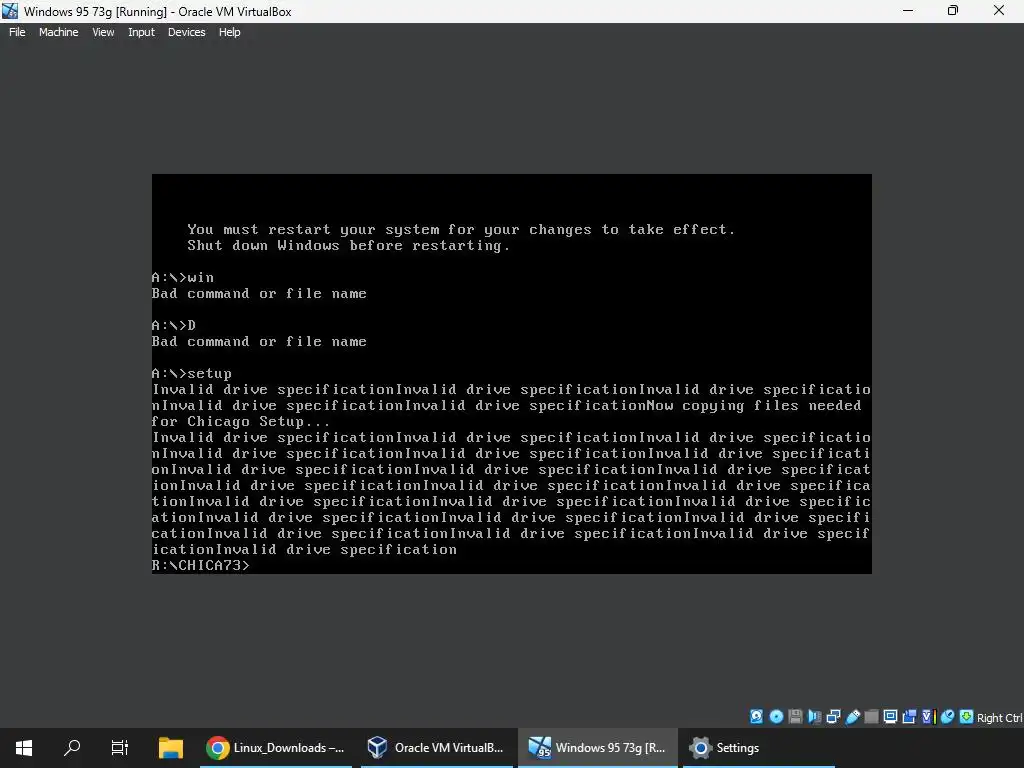The image size is (1024, 768).
Task: Click 'for Chicago Setup...' text line
Action: click(241, 422)
